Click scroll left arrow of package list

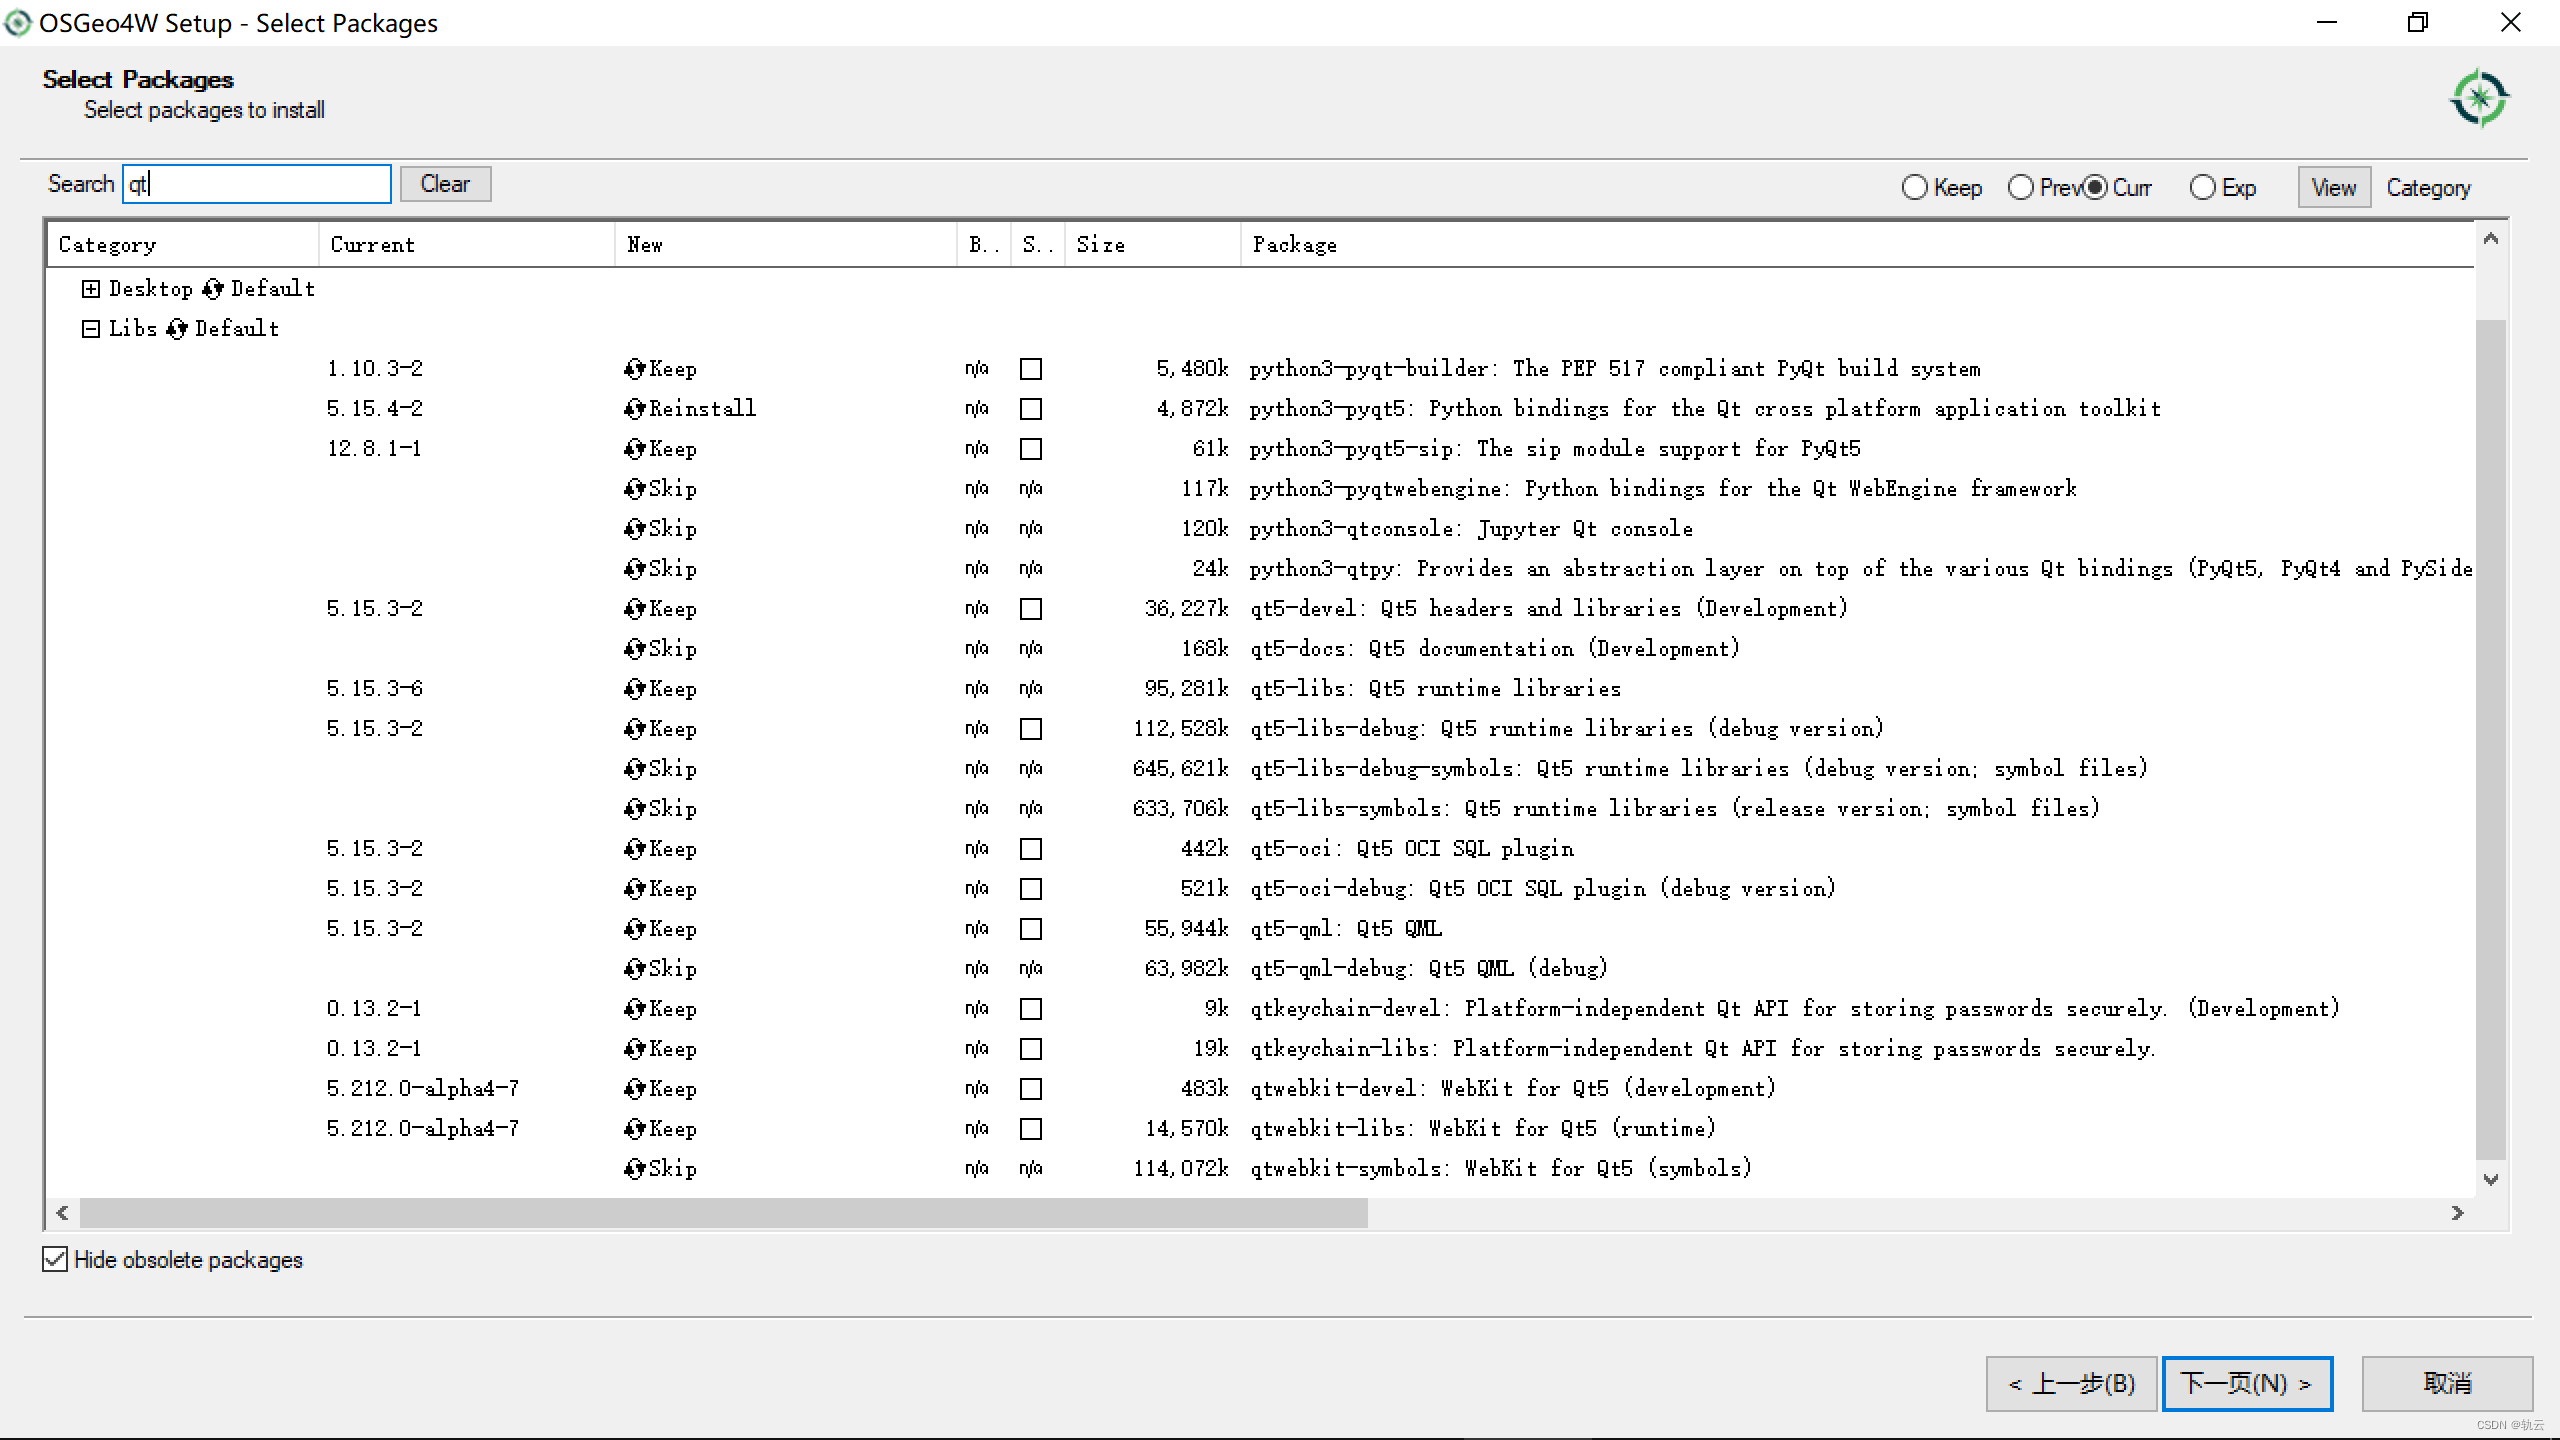(x=62, y=1213)
